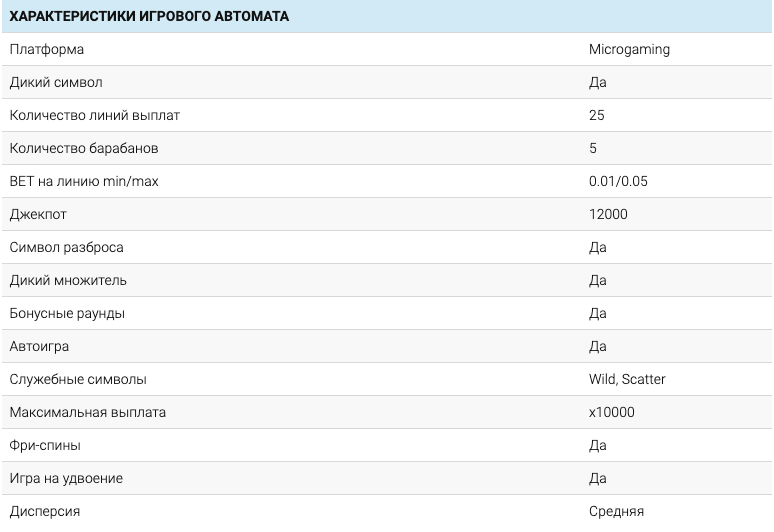Select the jackpot value 12000
The height and width of the screenshot is (532, 774).
[x=609, y=214]
